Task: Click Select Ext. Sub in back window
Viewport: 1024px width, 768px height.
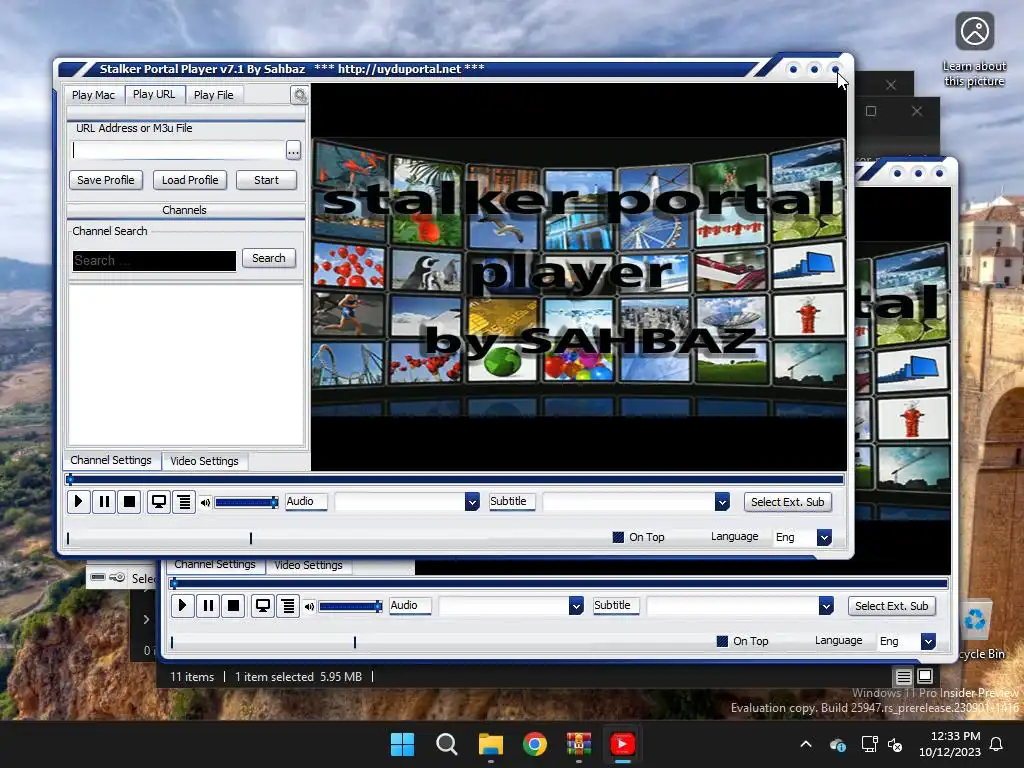Action: 891,605
